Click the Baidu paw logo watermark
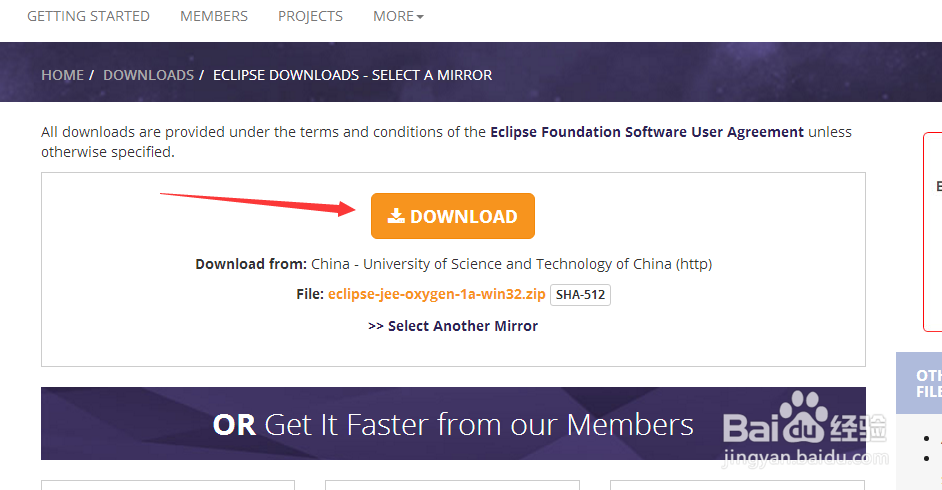This screenshot has height=490, width=942. (x=802, y=416)
